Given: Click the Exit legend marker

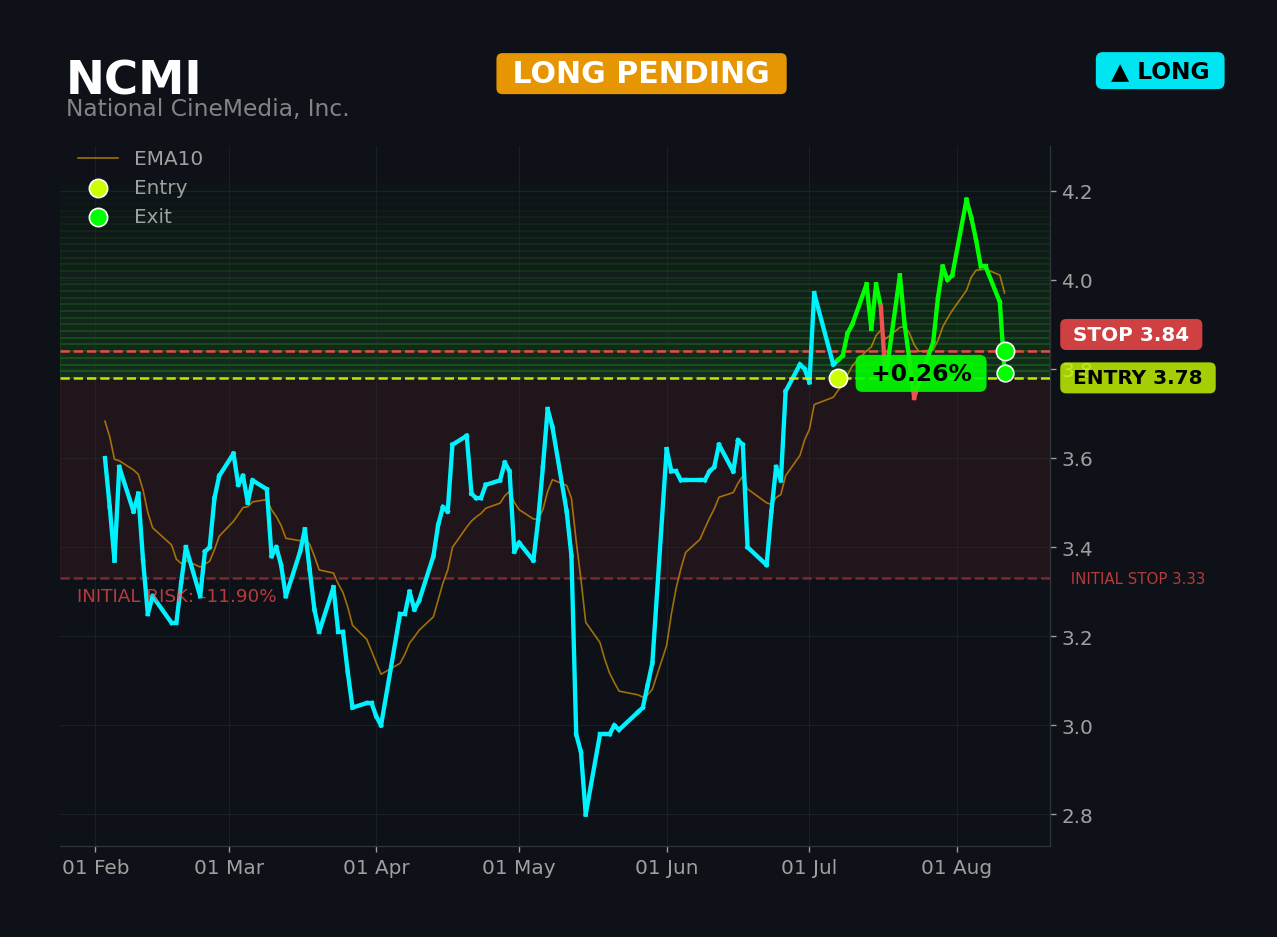Looking at the screenshot, I should pos(98,217).
